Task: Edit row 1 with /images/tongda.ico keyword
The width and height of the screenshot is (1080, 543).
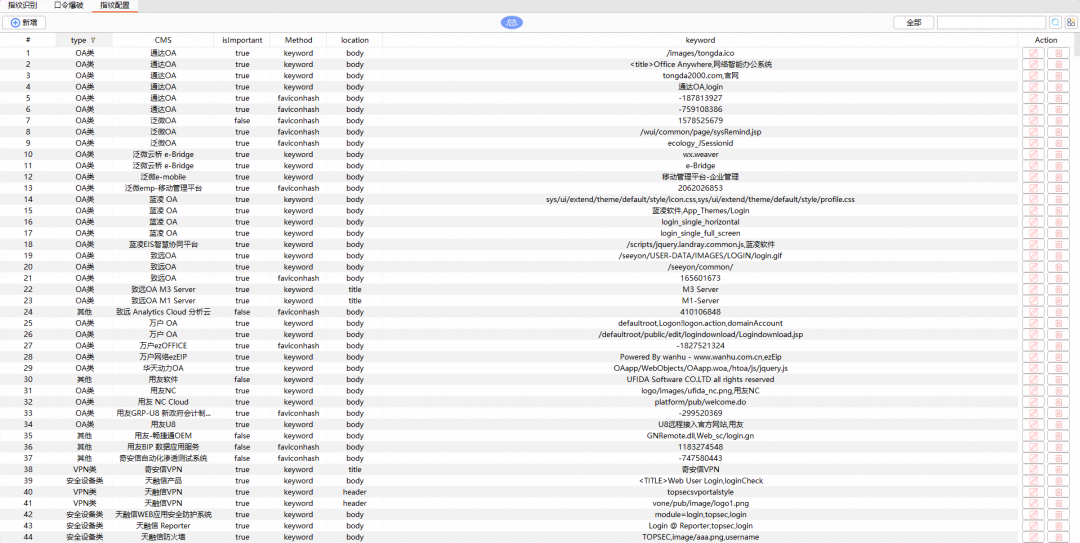Action: [x=1033, y=53]
